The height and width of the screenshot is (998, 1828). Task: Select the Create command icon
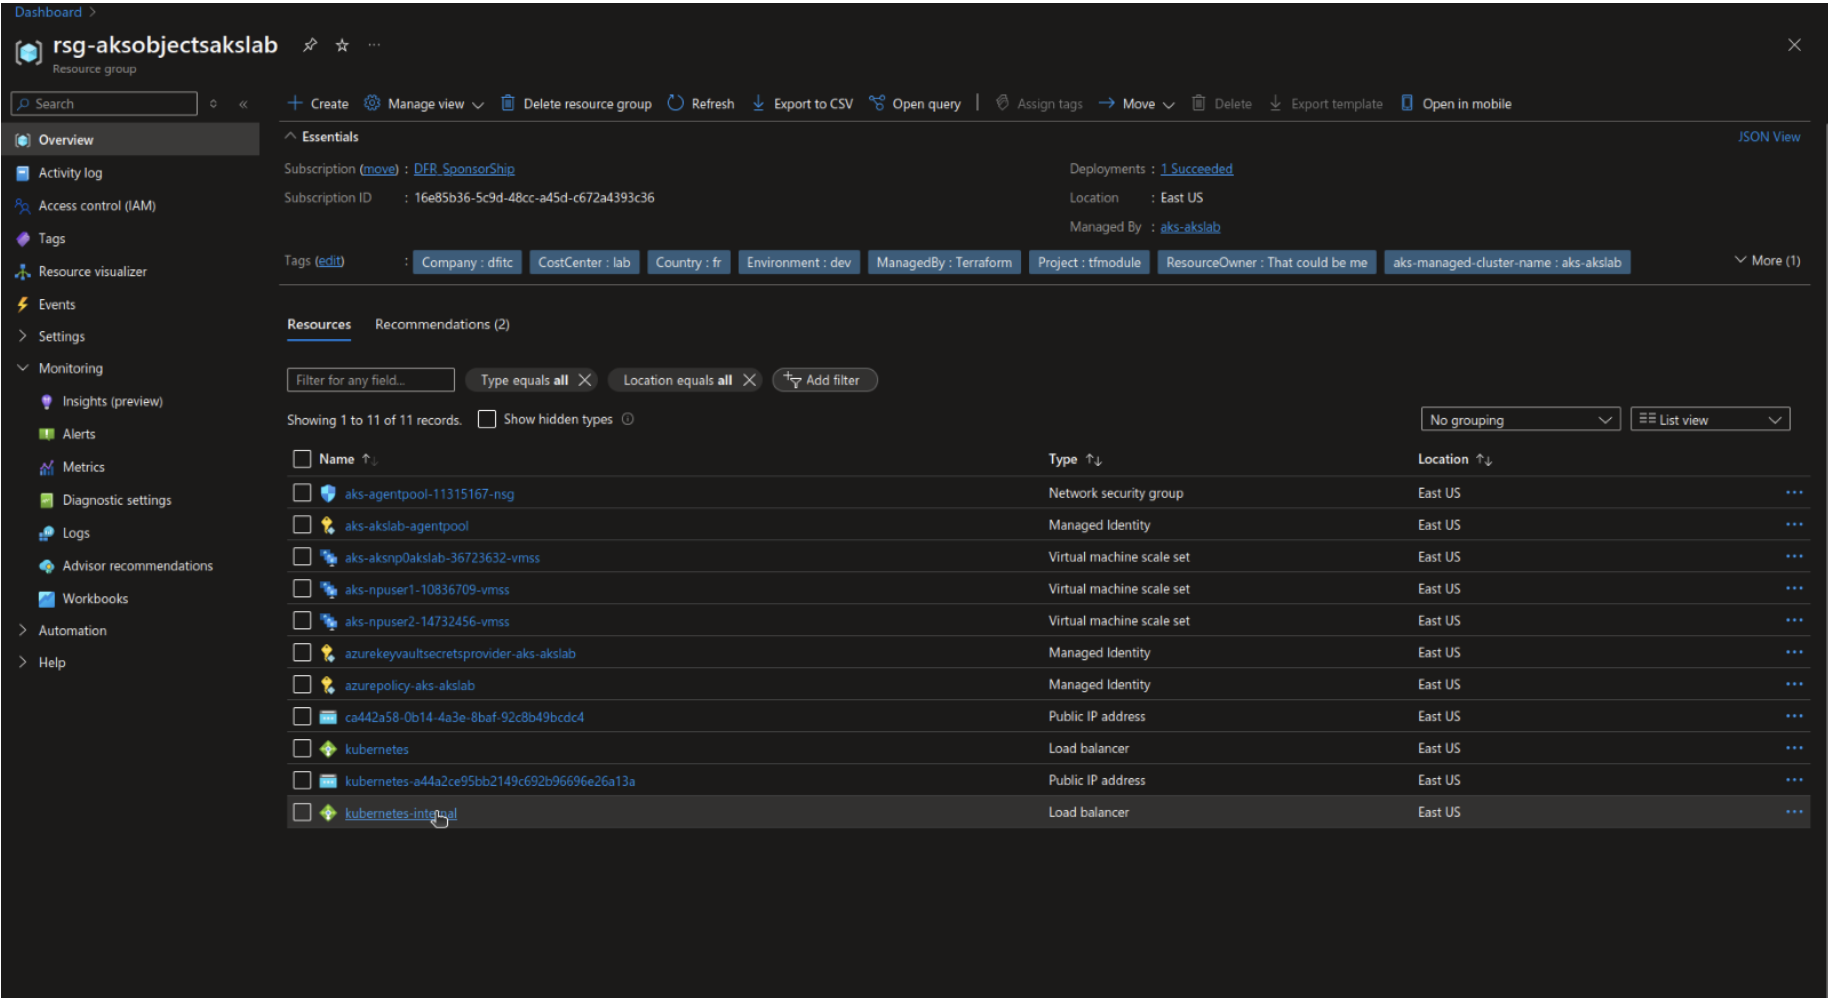pyautogui.click(x=295, y=103)
